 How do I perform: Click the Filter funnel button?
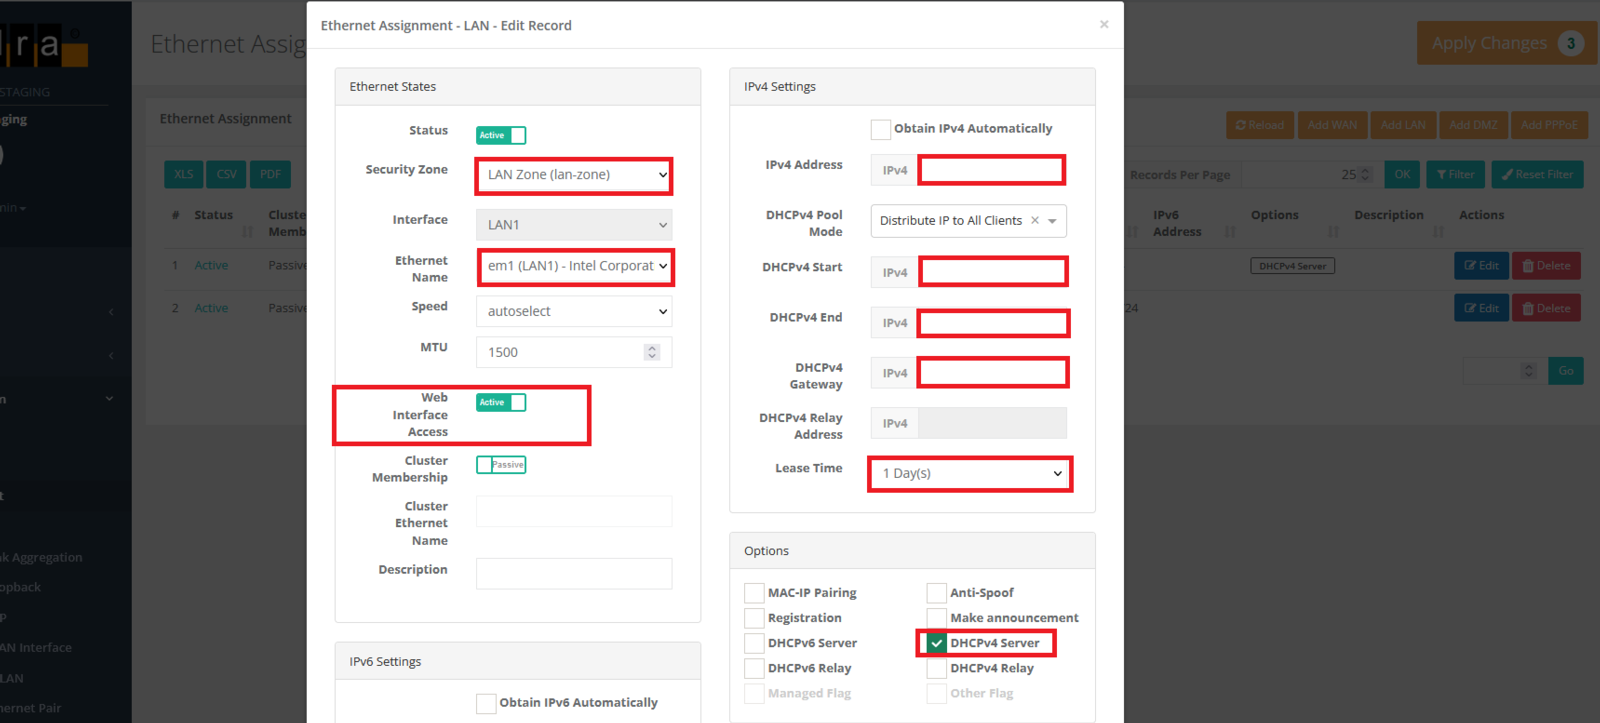[1455, 174]
